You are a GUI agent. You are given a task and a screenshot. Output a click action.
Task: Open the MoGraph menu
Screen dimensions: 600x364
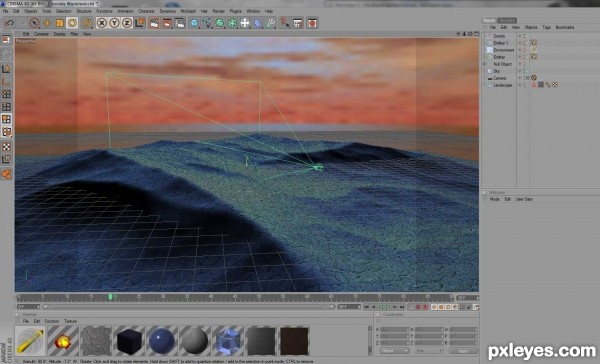188,11
